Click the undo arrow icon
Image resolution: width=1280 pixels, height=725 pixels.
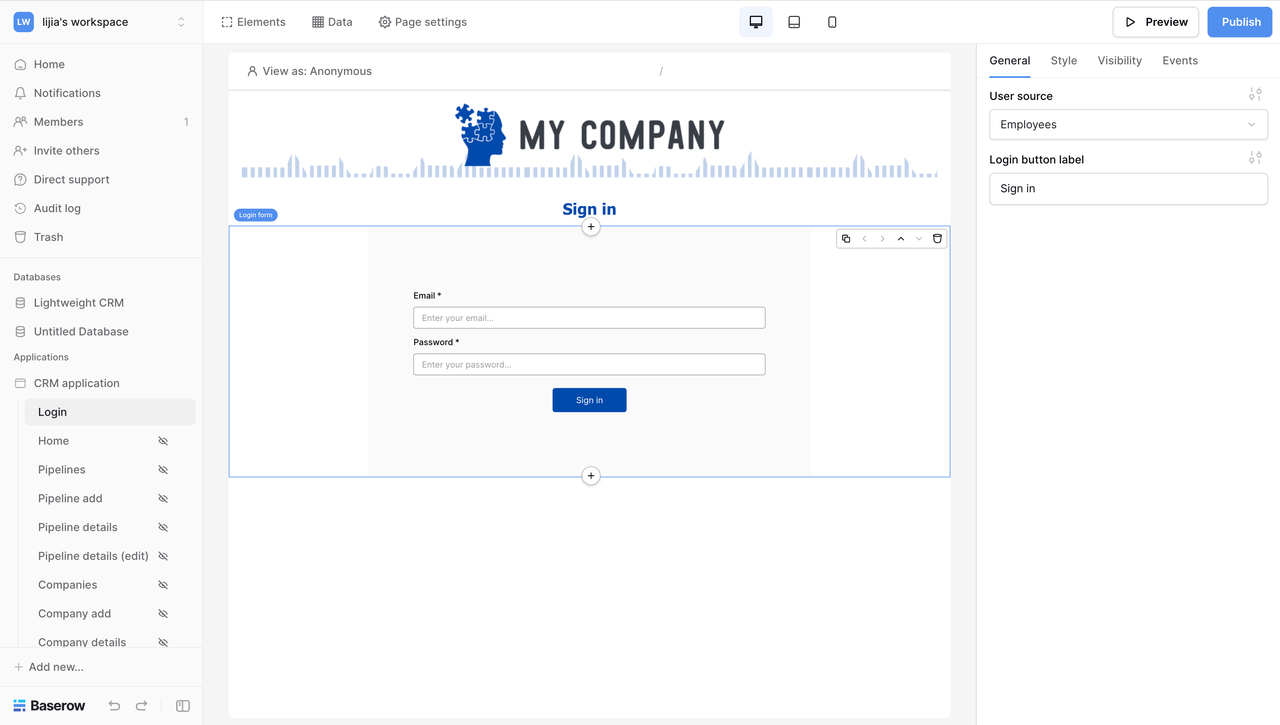coord(114,706)
